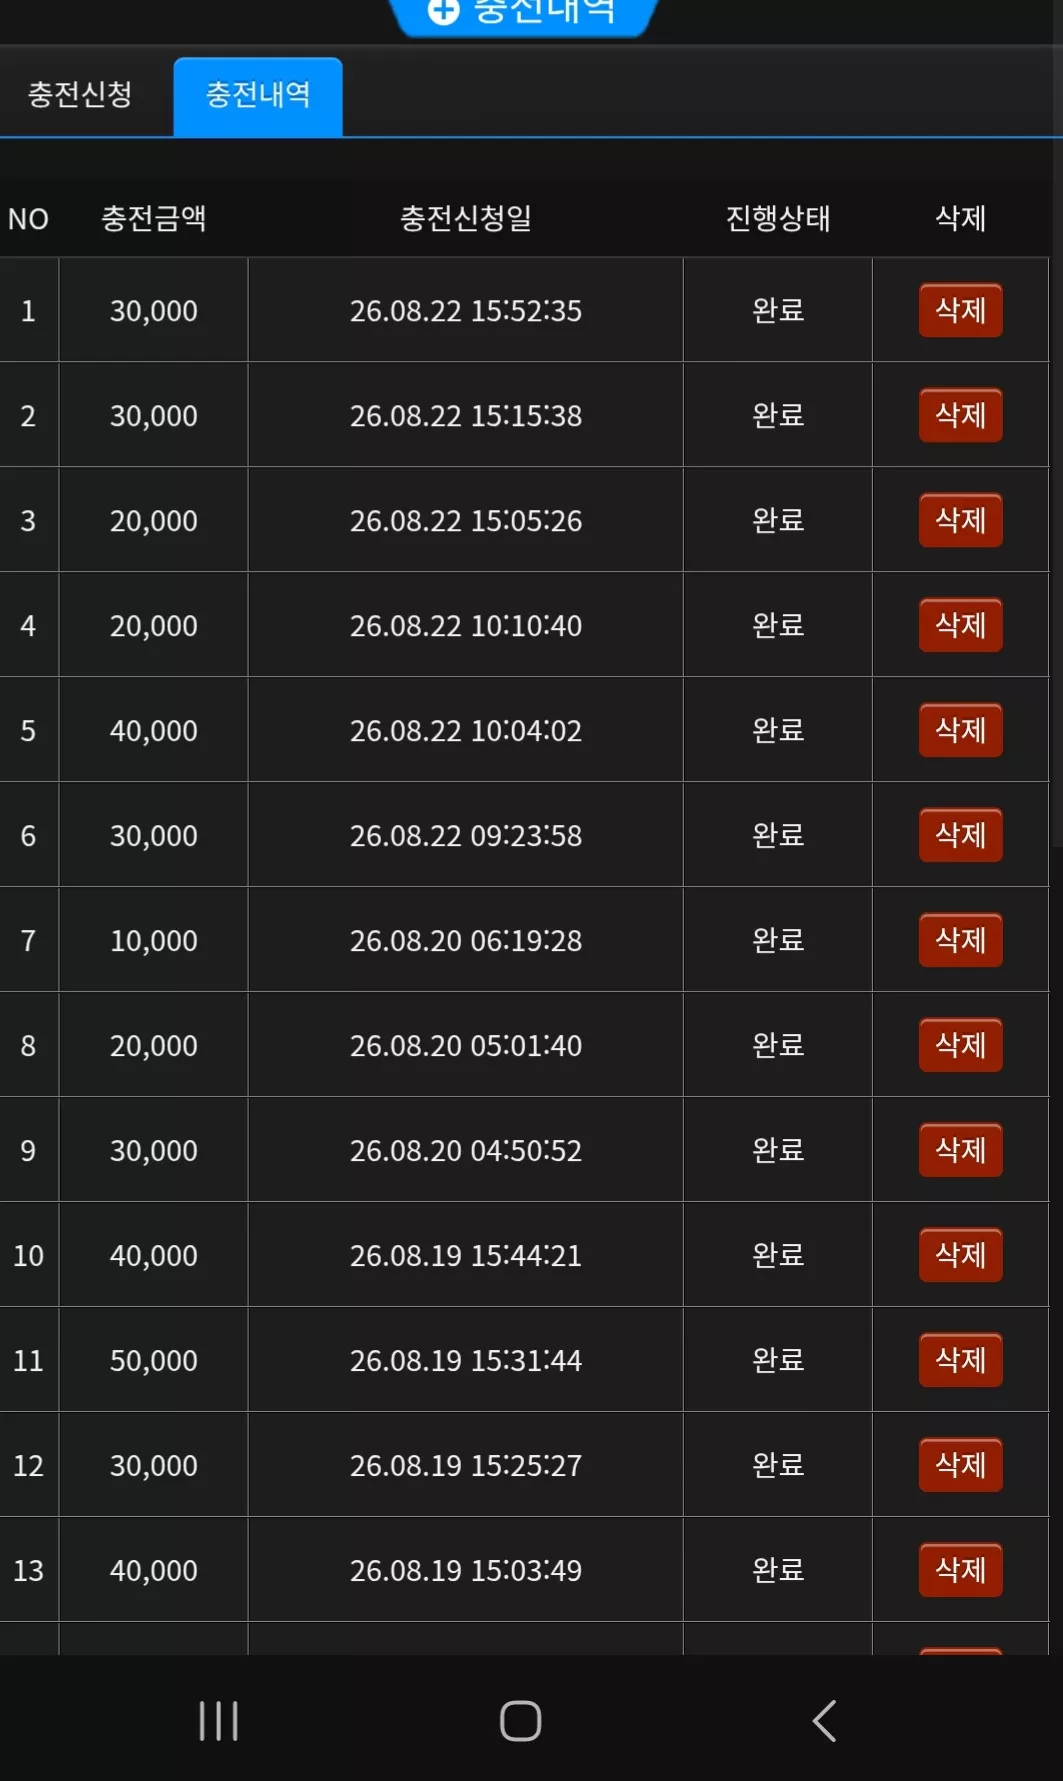The width and height of the screenshot is (1063, 1781).
Task: Select the 26.08.19 15:44:21 date cell
Action: pyautogui.click(x=466, y=1255)
